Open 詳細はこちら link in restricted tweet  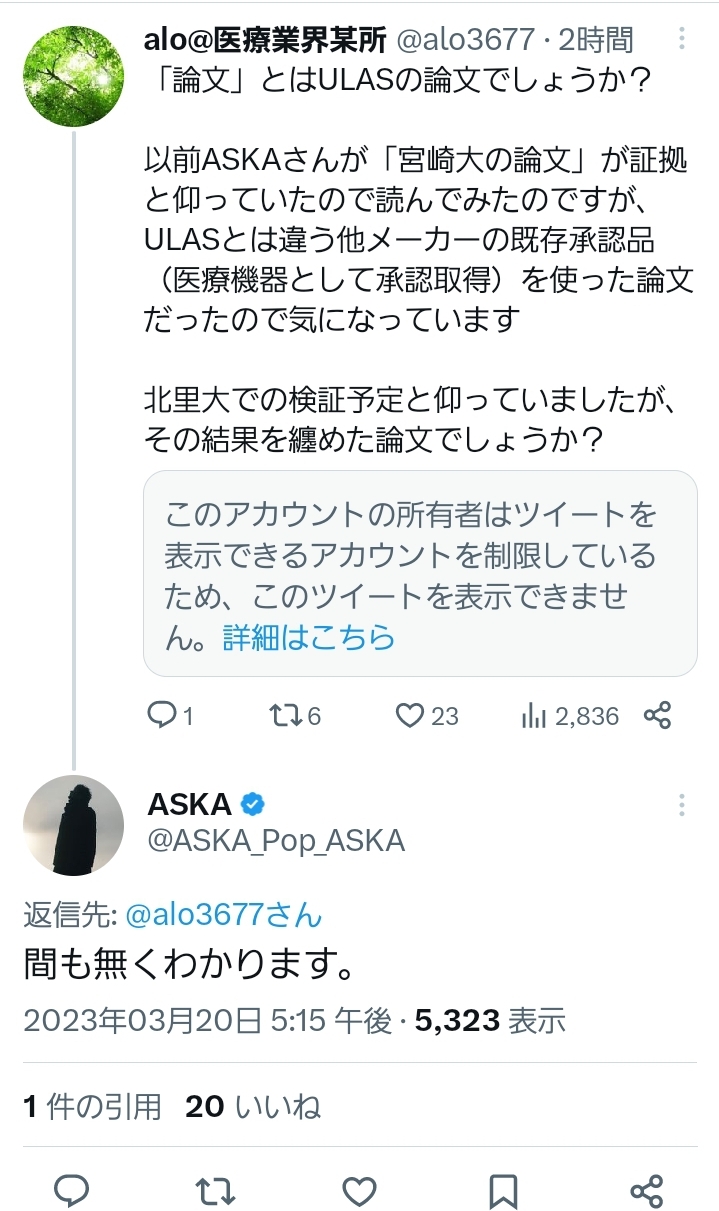coord(309,637)
